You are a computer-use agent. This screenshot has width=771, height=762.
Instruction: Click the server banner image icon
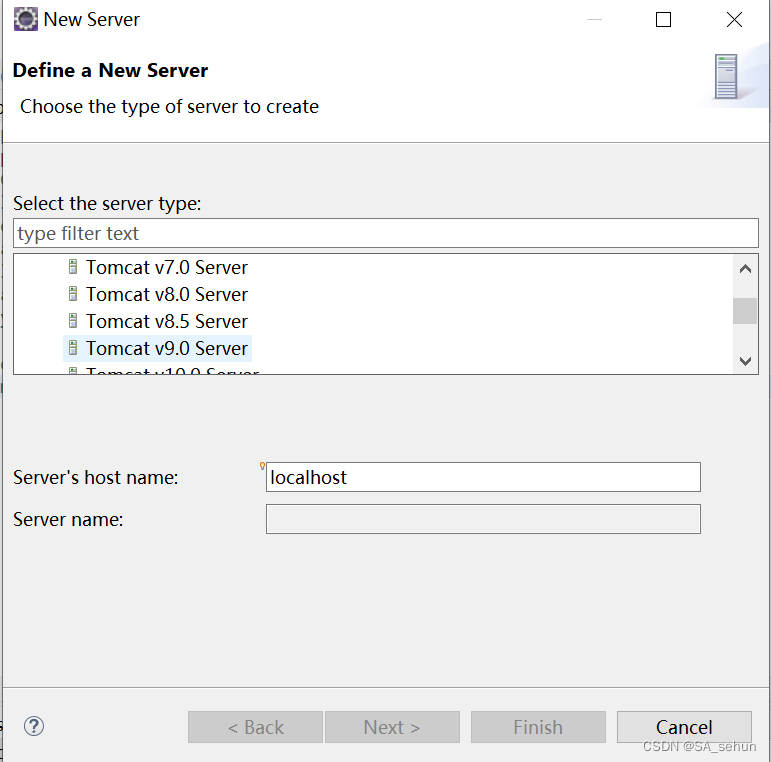click(727, 77)
